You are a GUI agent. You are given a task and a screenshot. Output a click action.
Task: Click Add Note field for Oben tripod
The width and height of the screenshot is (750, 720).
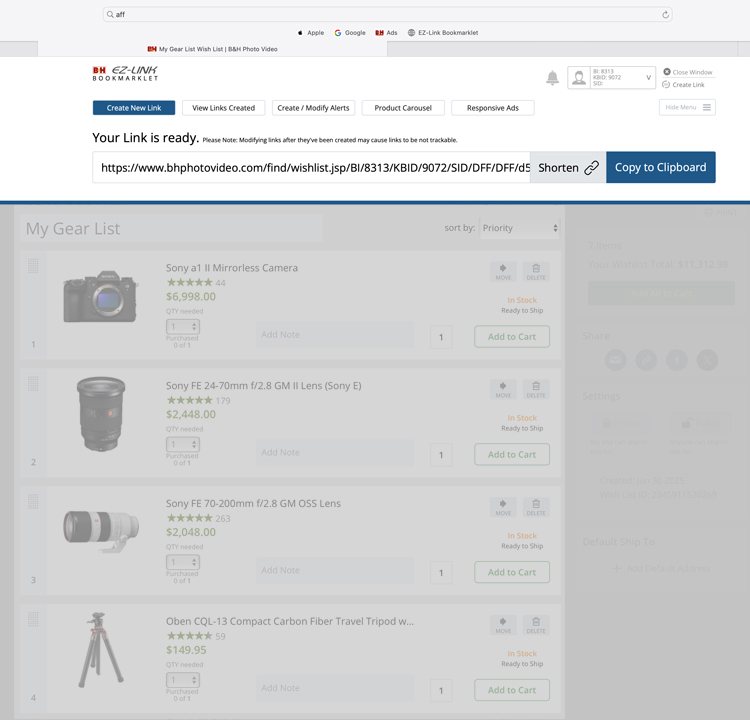335,688
